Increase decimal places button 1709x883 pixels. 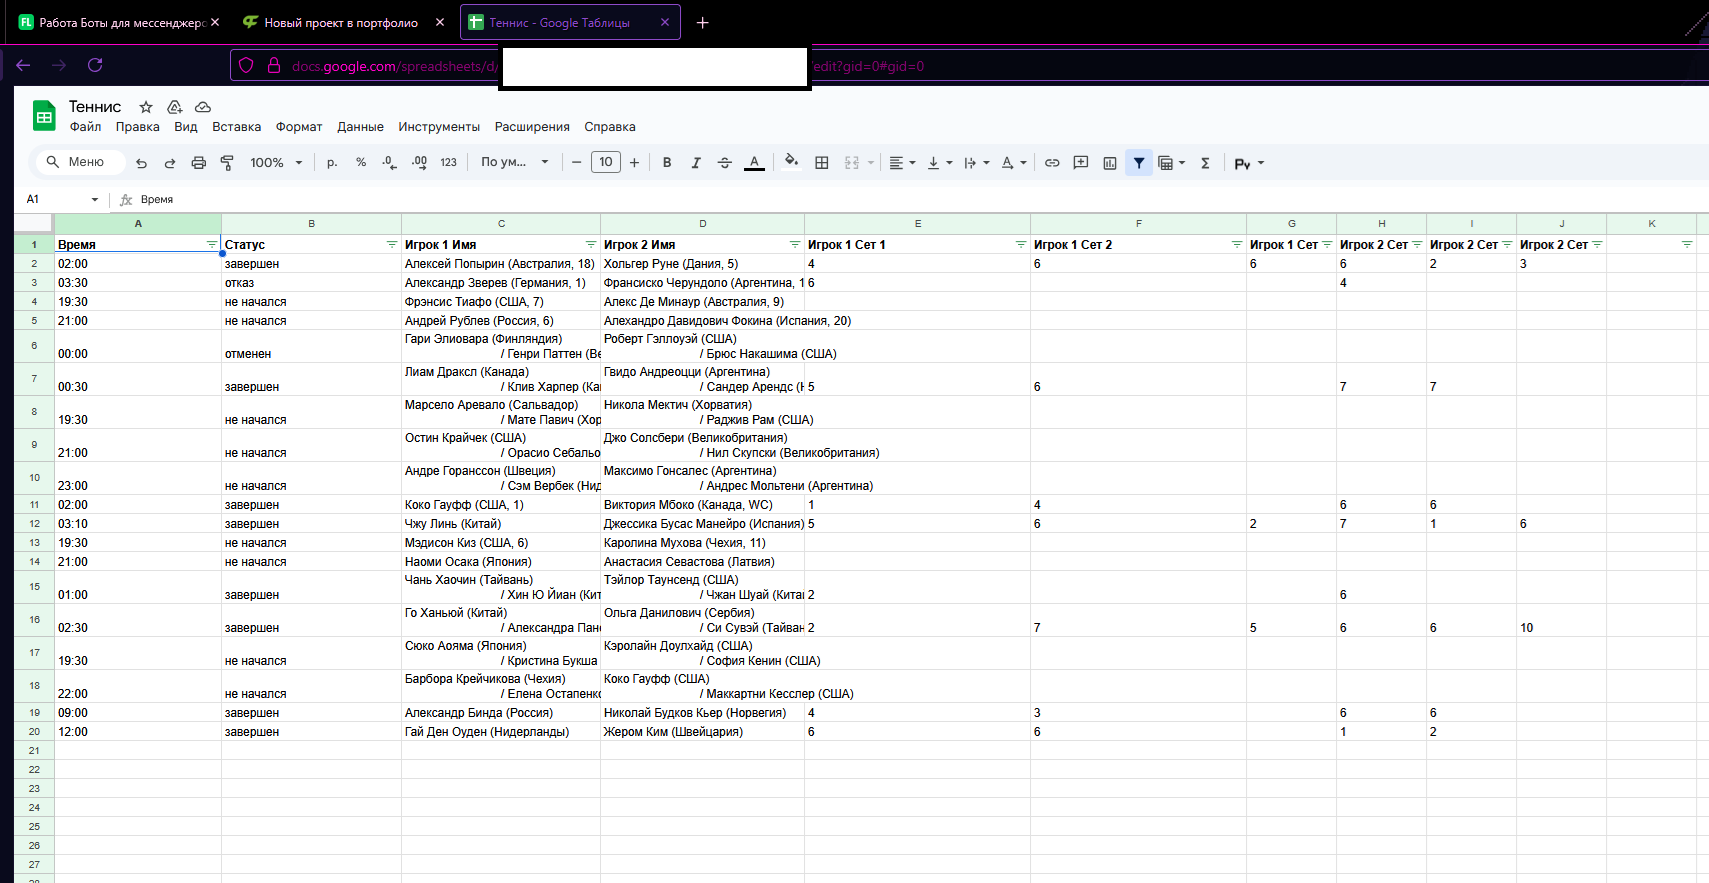click(x=419, y=163)
